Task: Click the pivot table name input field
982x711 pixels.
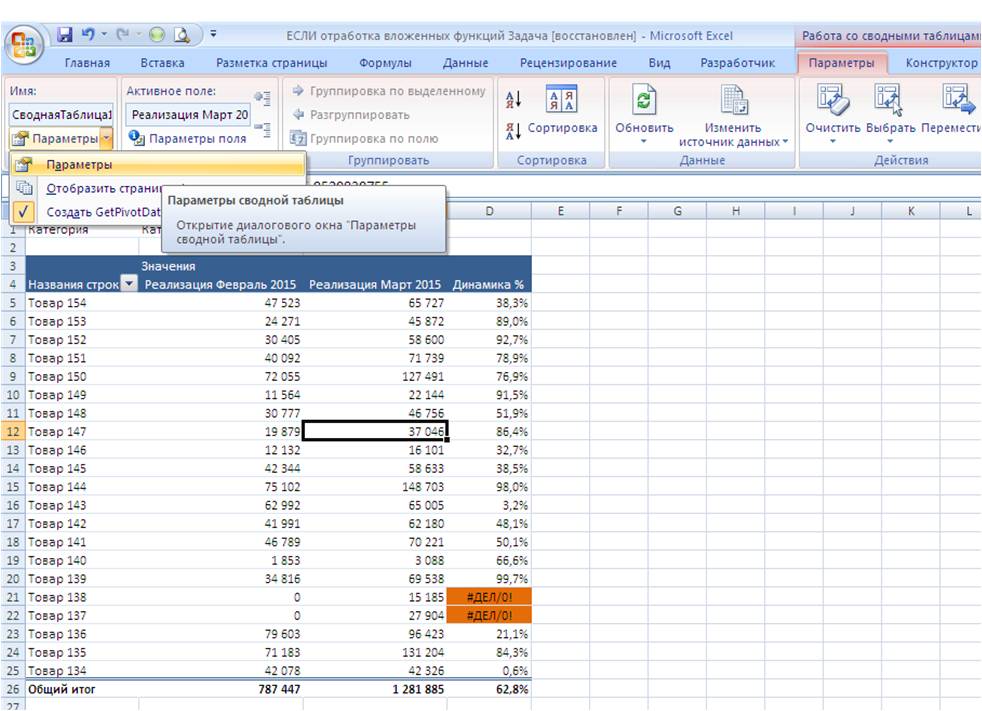Action: (62, 115)
